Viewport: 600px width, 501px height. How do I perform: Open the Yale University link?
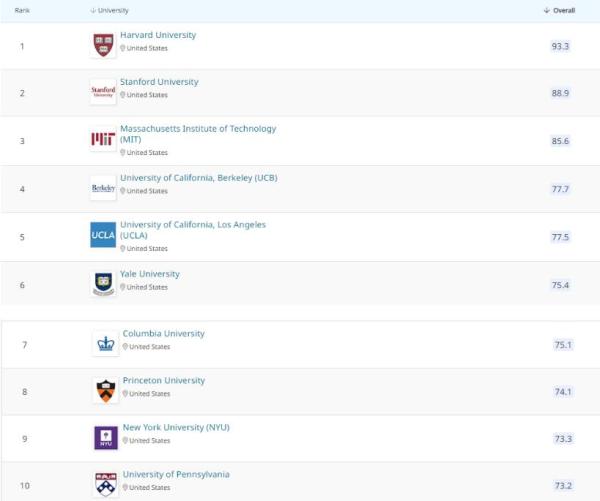coord(150,274)
